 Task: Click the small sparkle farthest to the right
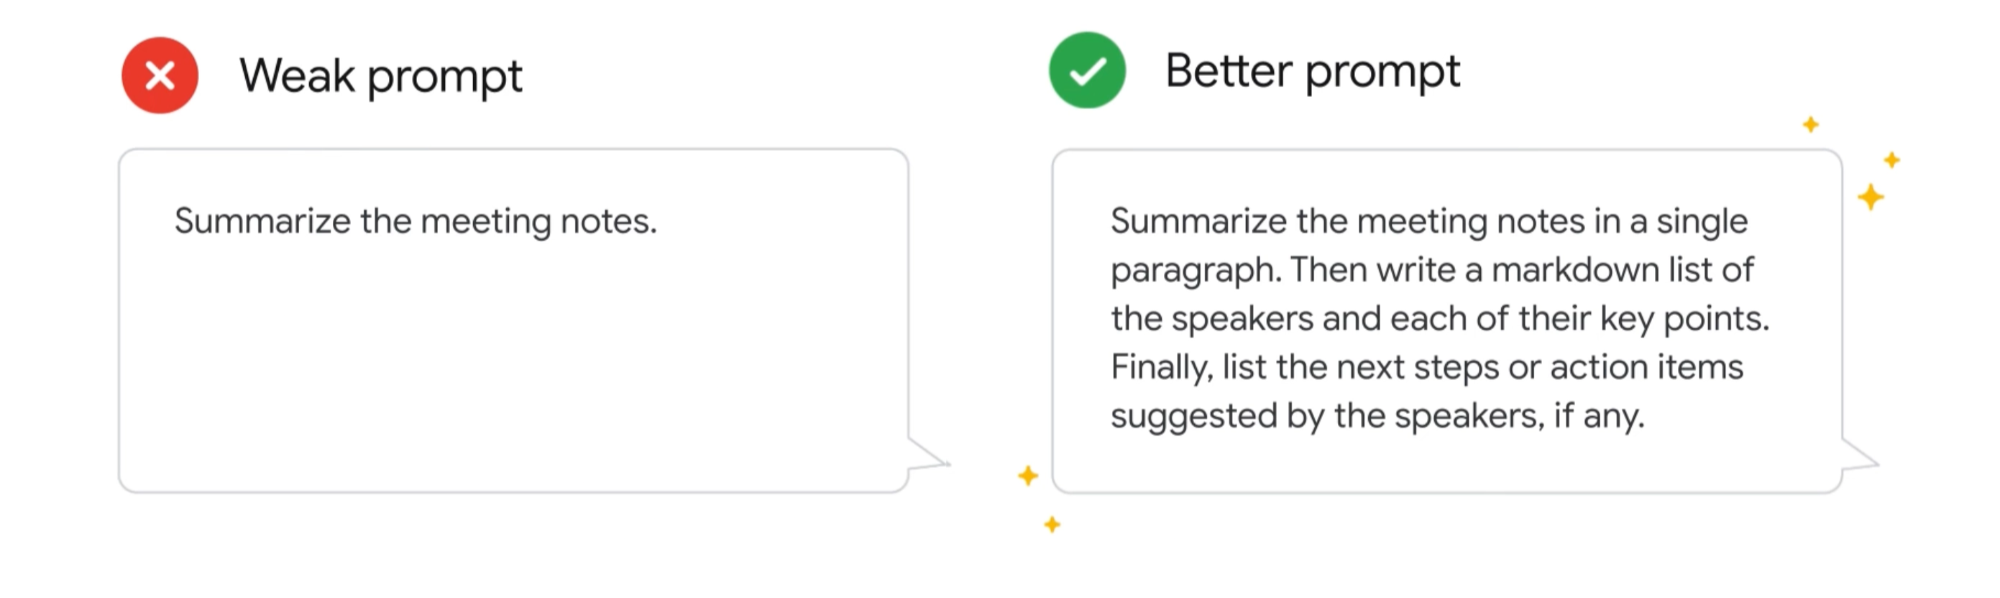[x=1891, y=160]
